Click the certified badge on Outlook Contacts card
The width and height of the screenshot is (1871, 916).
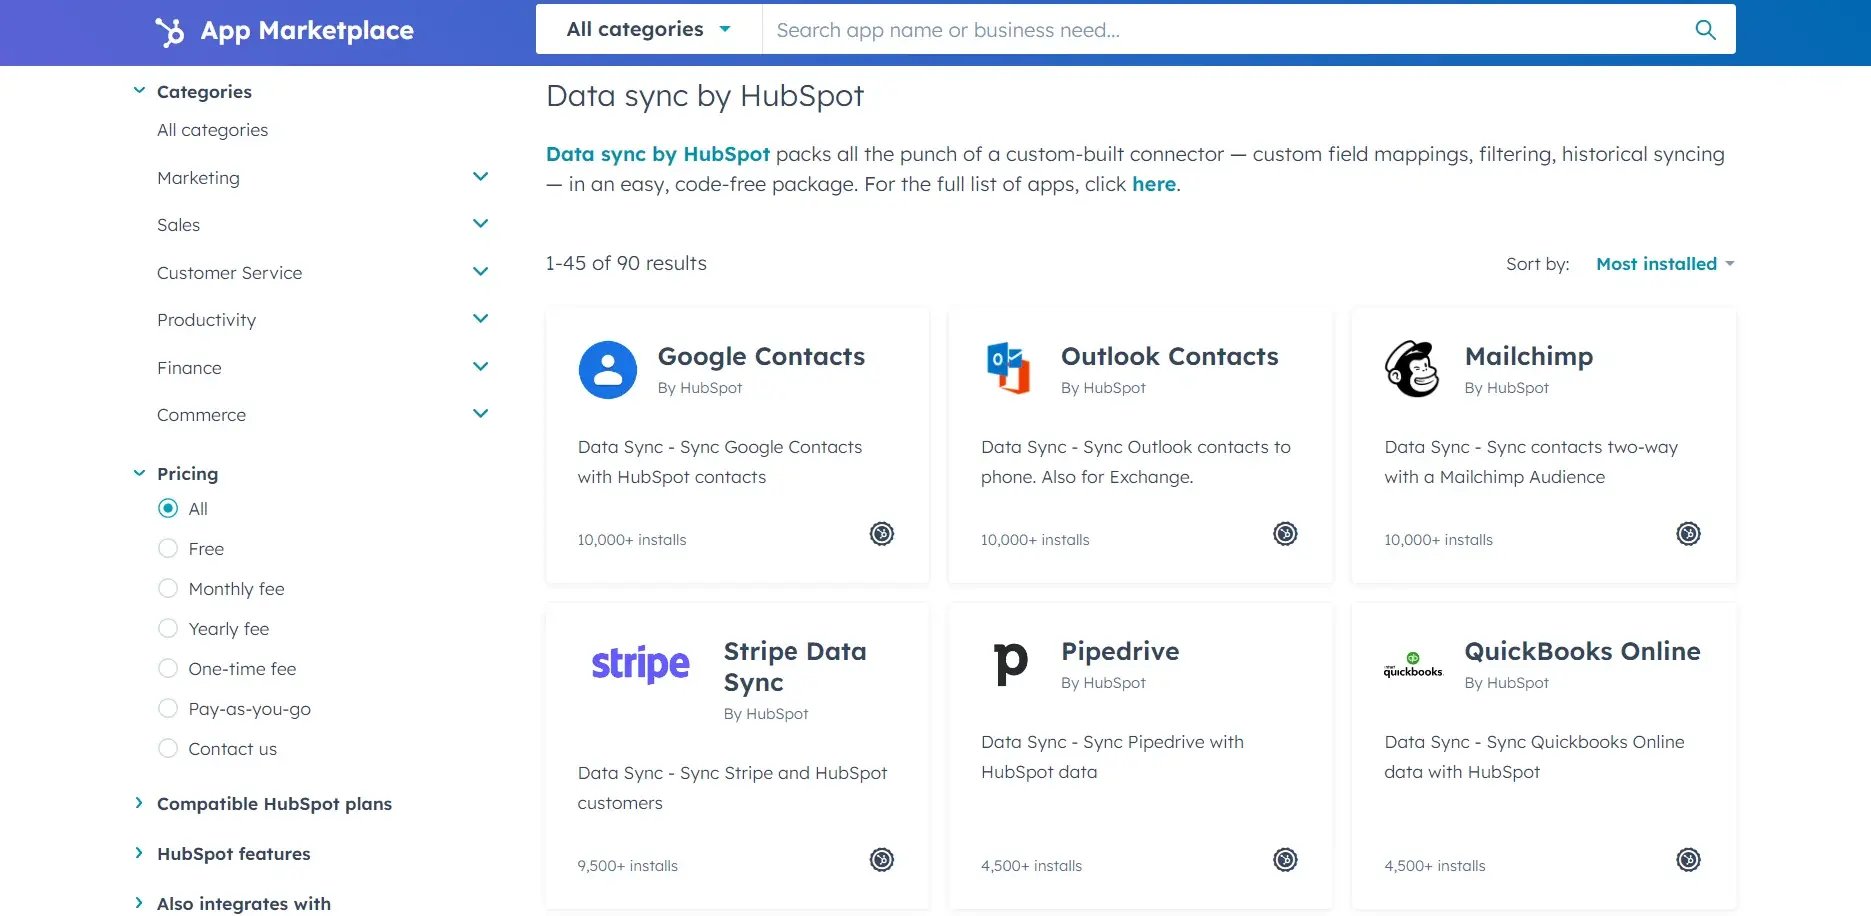click(1285, 534)
